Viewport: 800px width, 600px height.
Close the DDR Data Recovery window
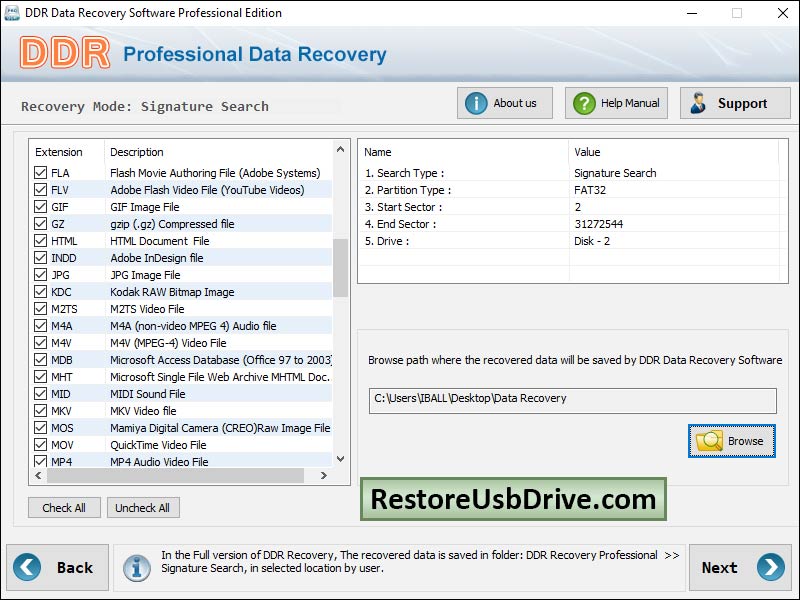pyautogui.click(x=783, y=13)
